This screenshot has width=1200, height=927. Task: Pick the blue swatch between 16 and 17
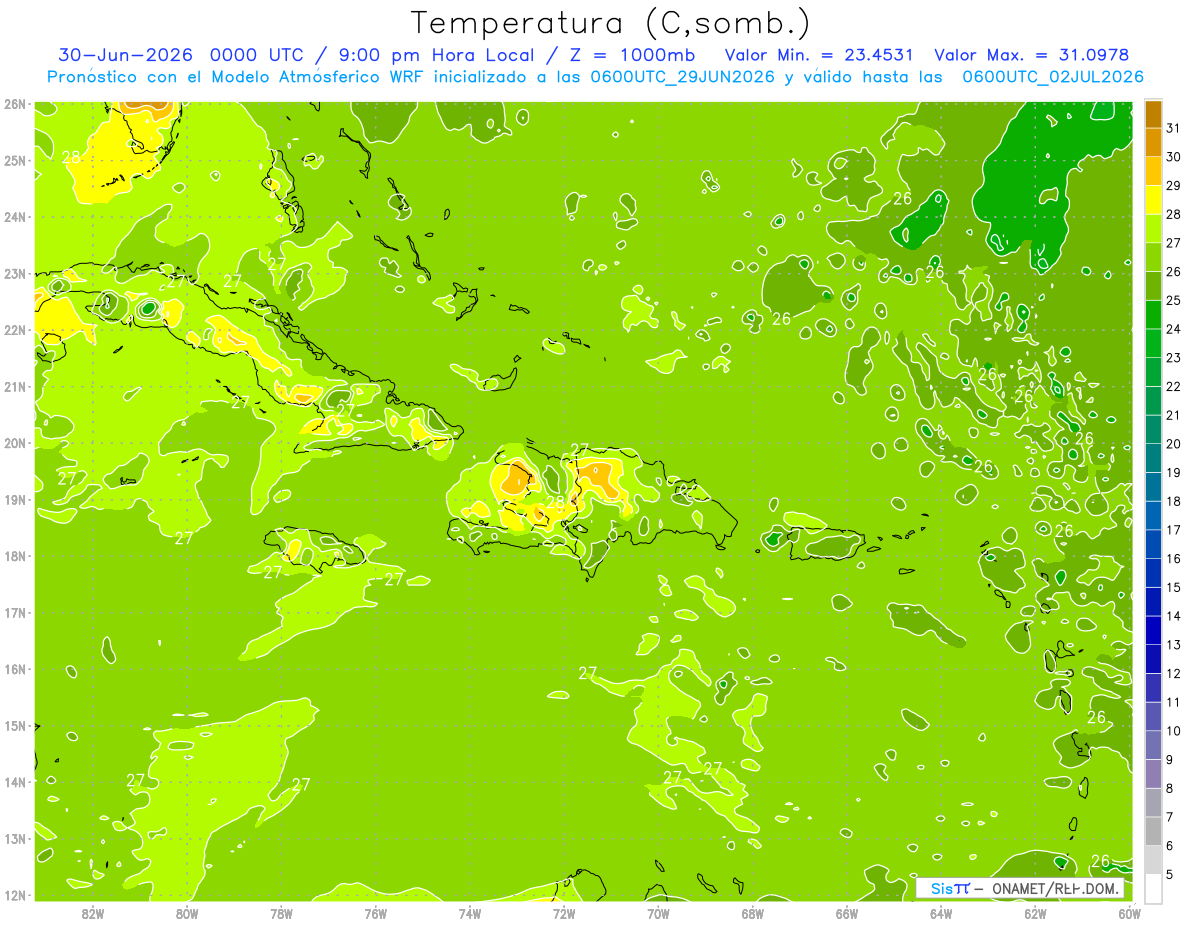[1153, 544]
